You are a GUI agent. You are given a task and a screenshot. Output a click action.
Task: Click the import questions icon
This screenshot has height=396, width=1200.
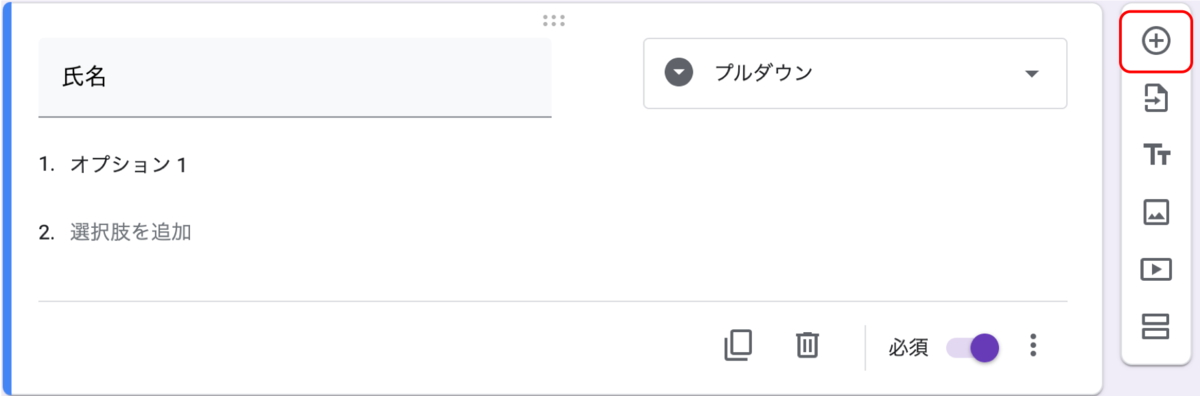1156,98
